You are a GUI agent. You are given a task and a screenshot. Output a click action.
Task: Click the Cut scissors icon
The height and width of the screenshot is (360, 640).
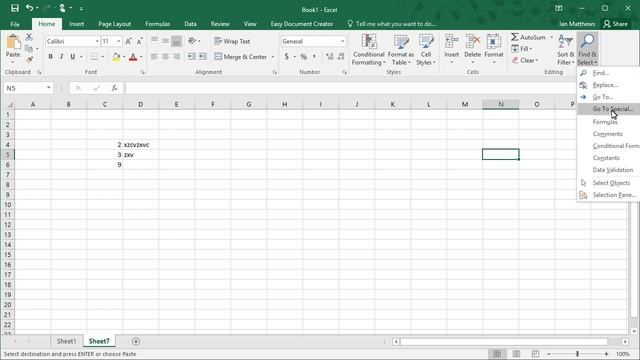pyautogui.click(x=29, y=37)
